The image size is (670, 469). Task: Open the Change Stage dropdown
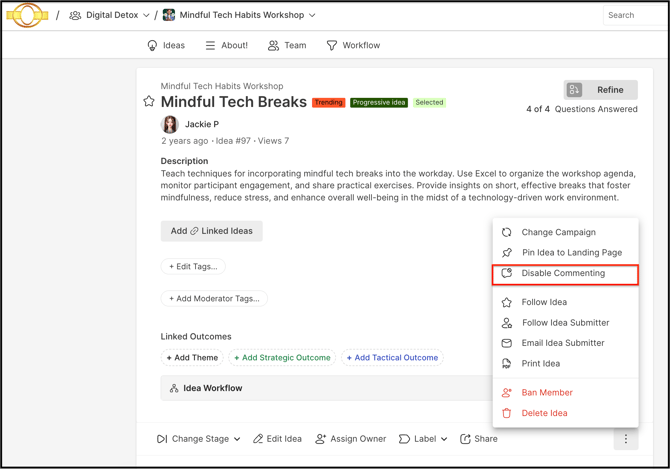(x=199, y=439)
